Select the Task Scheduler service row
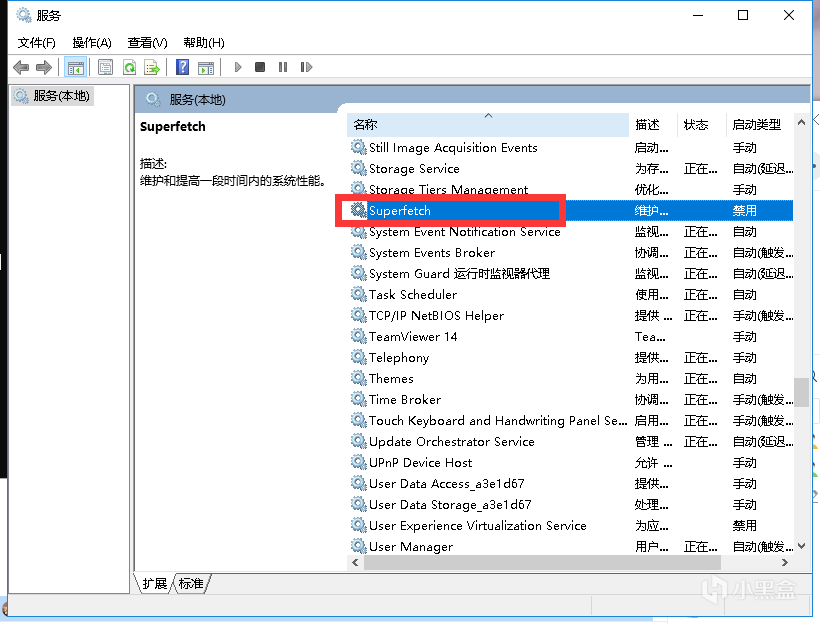The image size is (820, 624). pos(413,295)
